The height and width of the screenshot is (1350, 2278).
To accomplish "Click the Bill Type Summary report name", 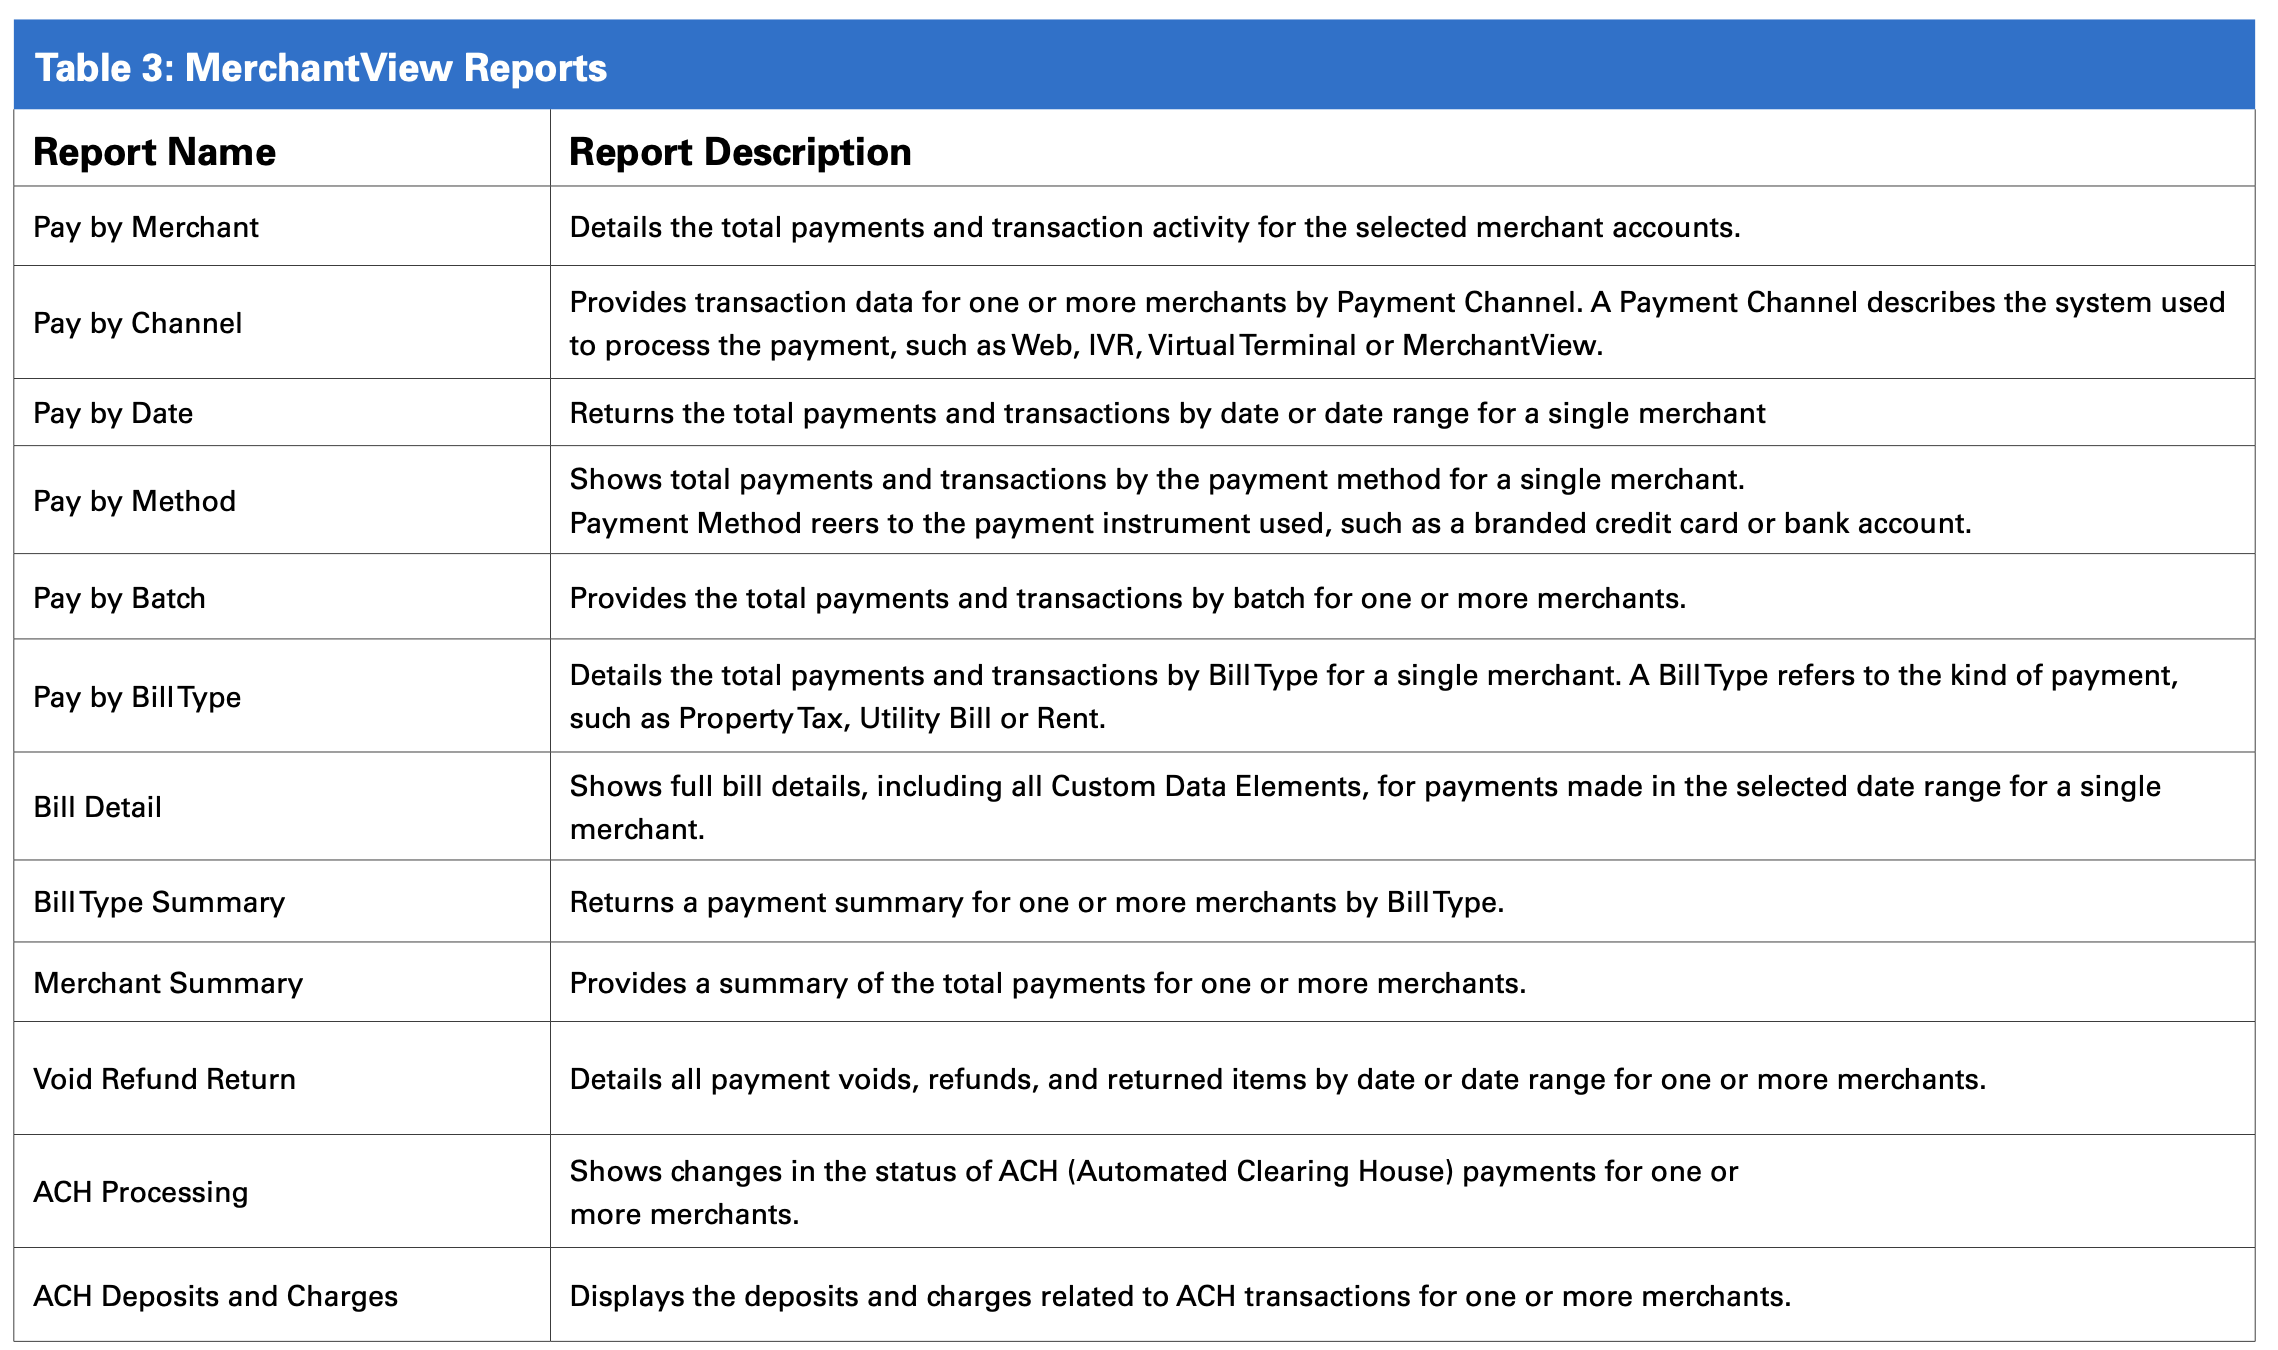I will pos(159,902).
